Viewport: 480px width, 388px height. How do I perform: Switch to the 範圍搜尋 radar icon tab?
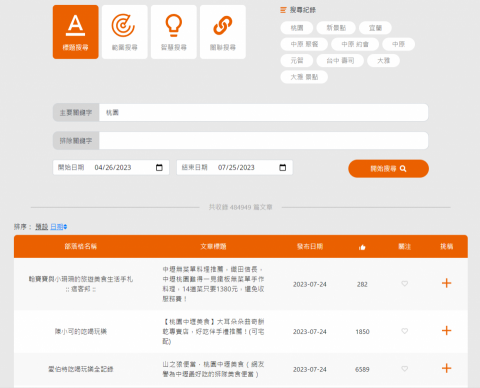pyautogui.click(x=125, y=32)
